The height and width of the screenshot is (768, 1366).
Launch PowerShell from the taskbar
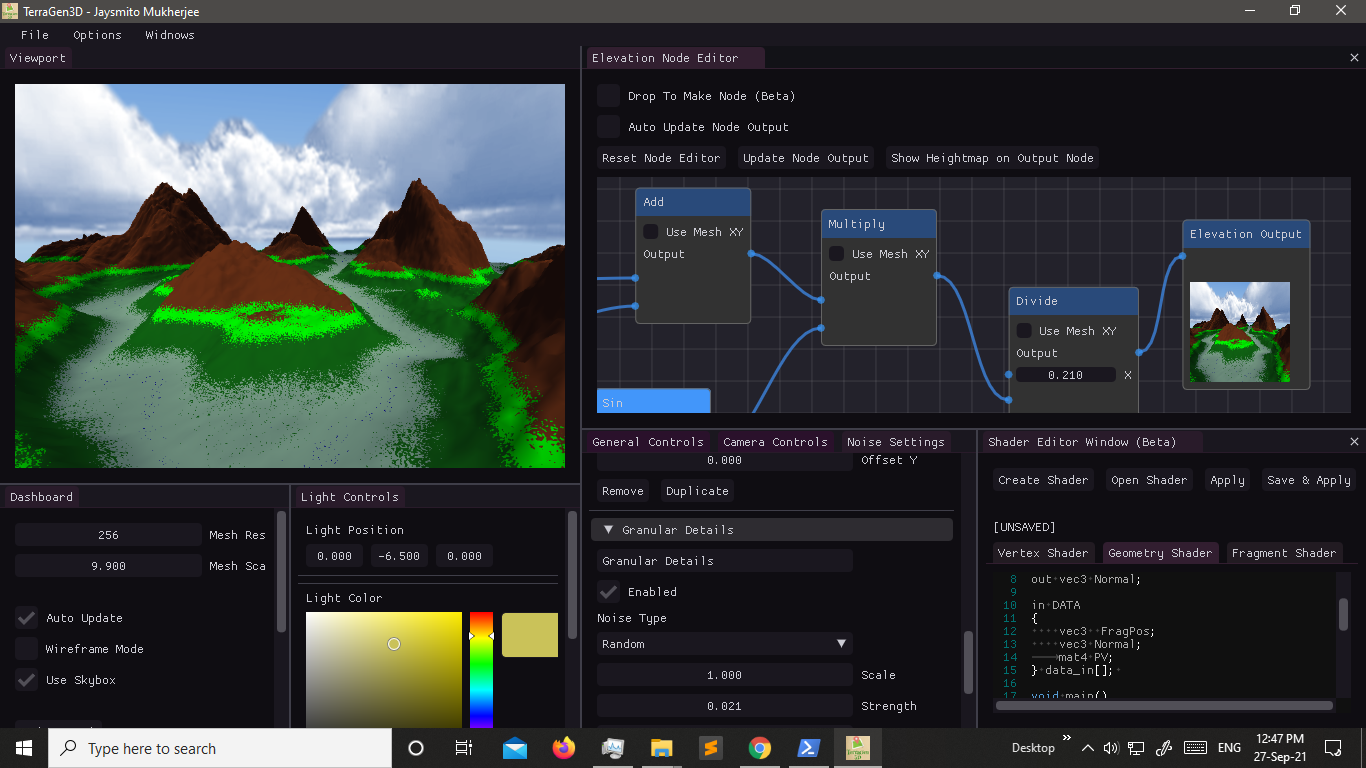(x=808, y=747)
